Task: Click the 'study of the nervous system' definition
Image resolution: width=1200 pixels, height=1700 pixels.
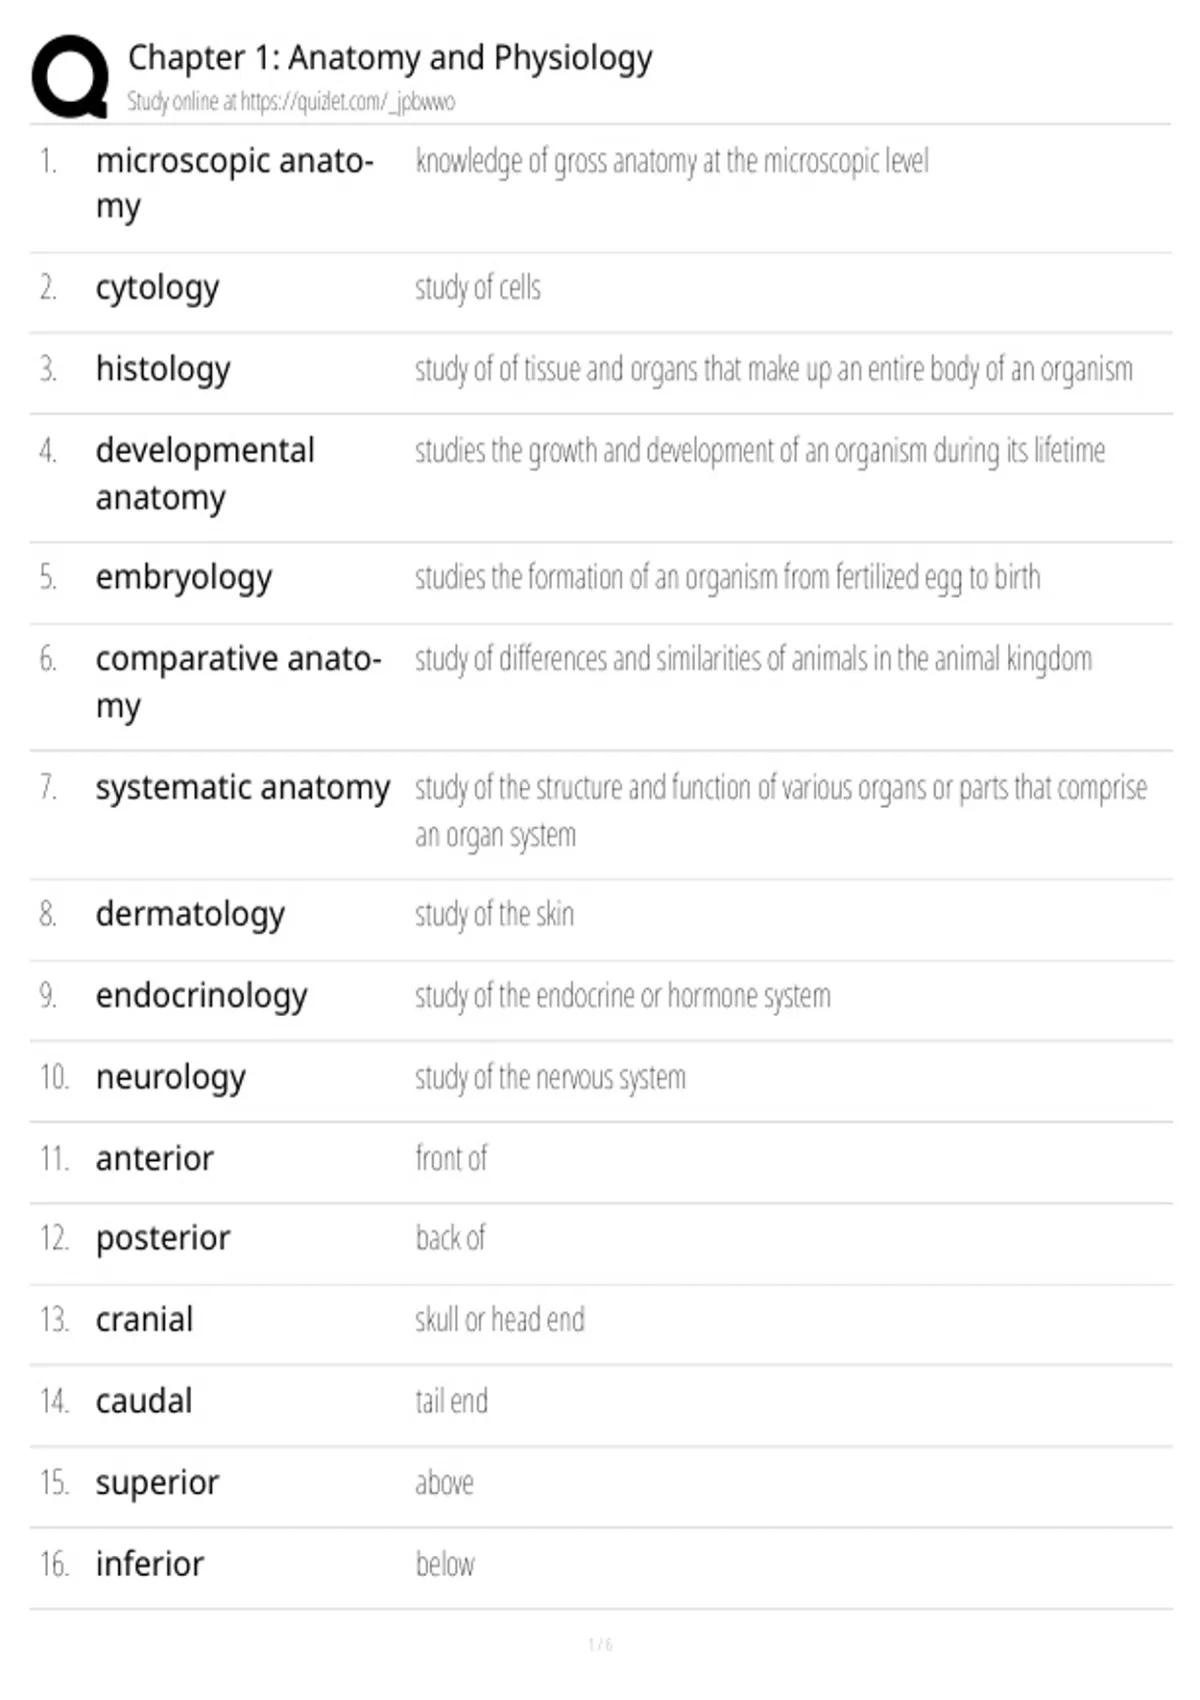Action: coord(551,1078)
